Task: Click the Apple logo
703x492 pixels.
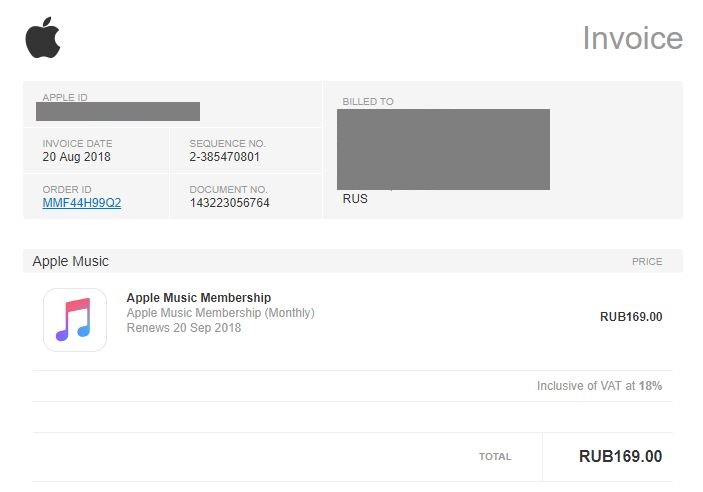Action: pos(43,39)
